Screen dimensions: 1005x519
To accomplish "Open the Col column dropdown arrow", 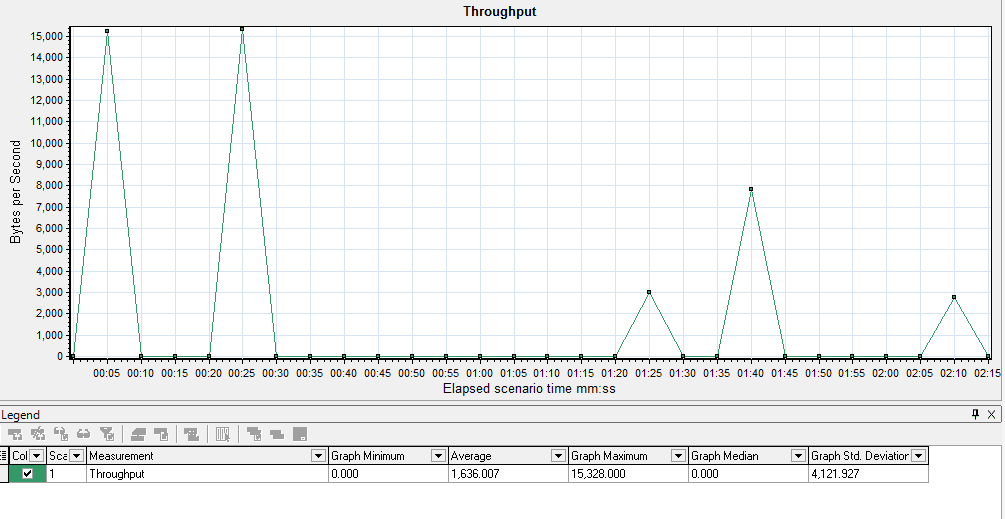I will 37,456.
